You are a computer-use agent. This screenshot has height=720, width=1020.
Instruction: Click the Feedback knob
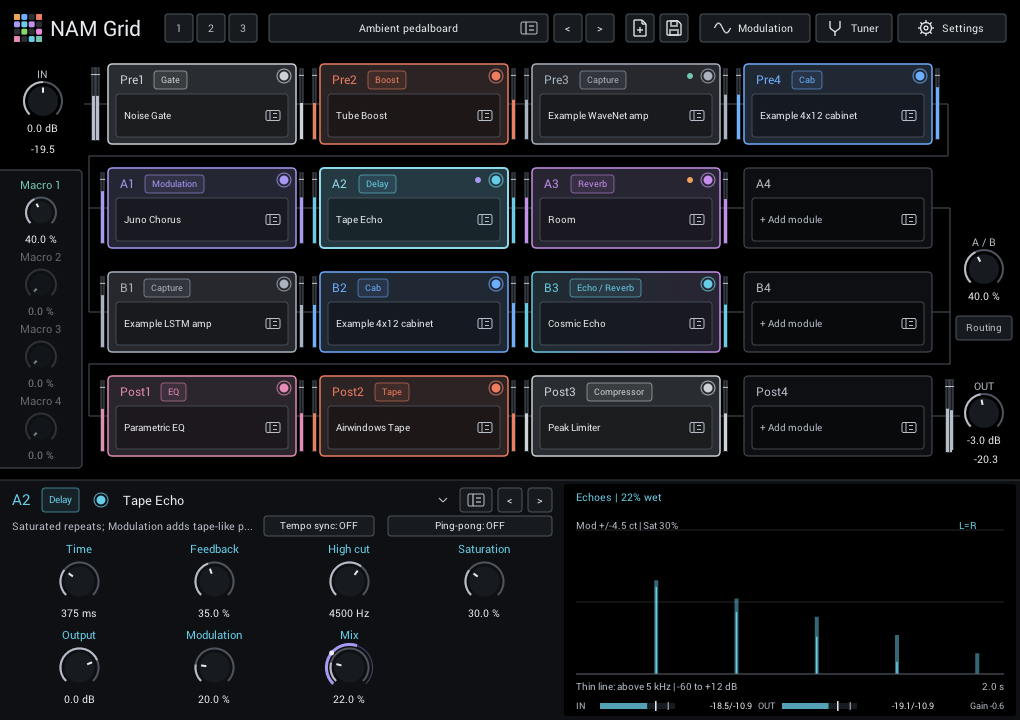point(214,581)
